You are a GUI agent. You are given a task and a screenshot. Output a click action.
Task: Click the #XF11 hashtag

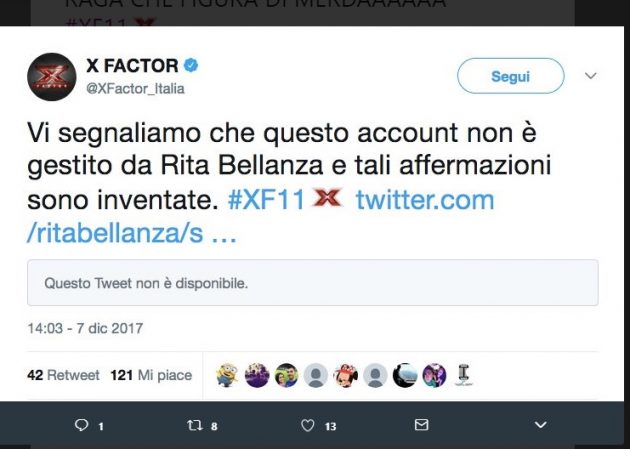[x=265, y=200]
